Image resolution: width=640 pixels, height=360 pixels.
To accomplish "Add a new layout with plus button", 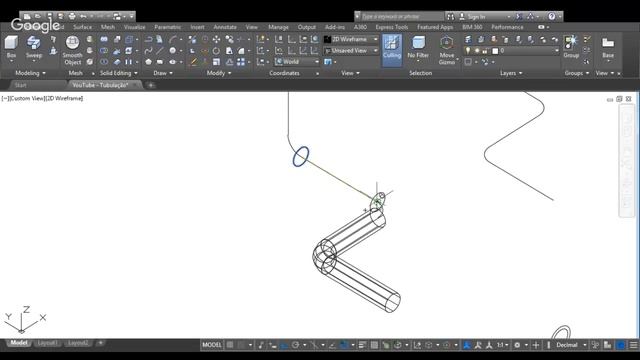I will (100, 343).
